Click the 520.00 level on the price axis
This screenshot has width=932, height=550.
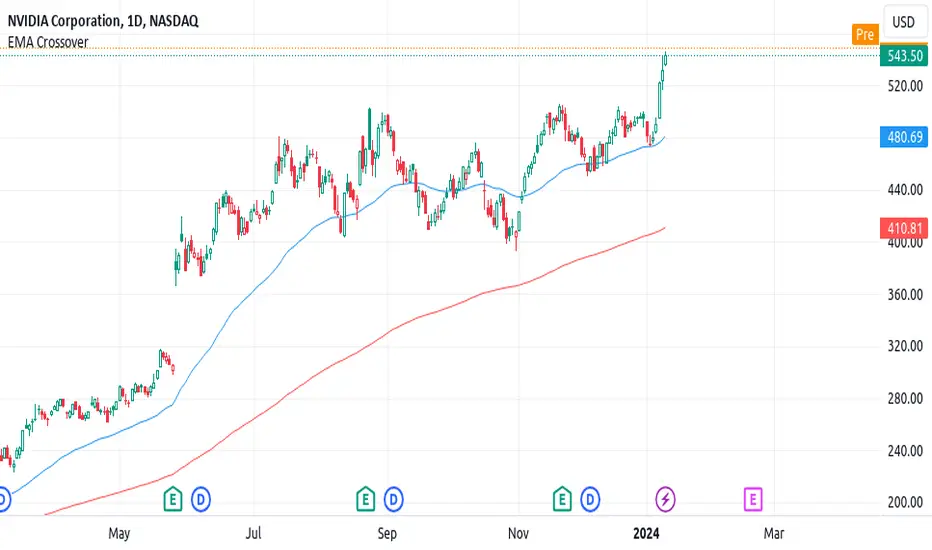(x=905, y=86)
